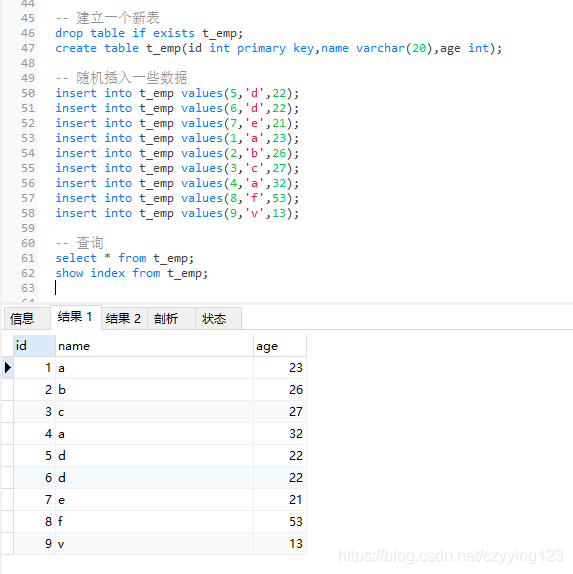573x574 pixels.
Task: Select the name cell 'e'
Action: point(154,499)
